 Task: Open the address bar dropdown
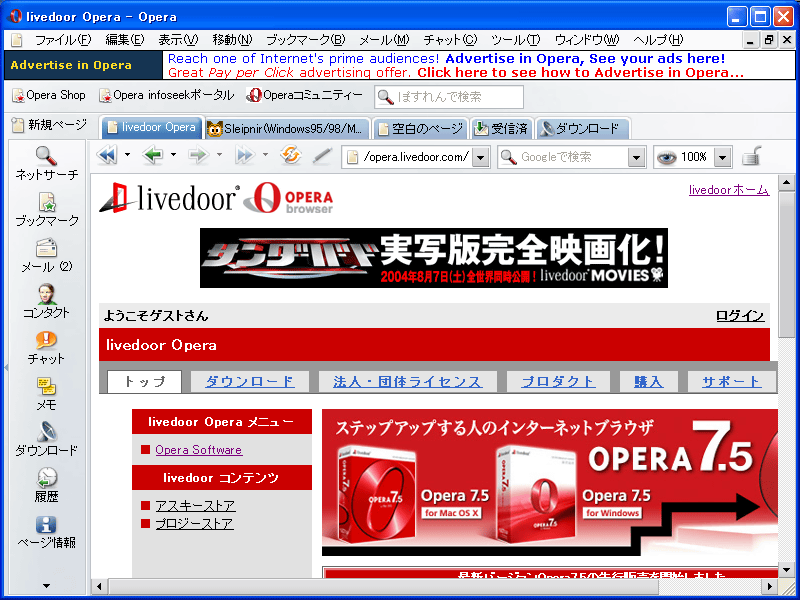[480, 158]
